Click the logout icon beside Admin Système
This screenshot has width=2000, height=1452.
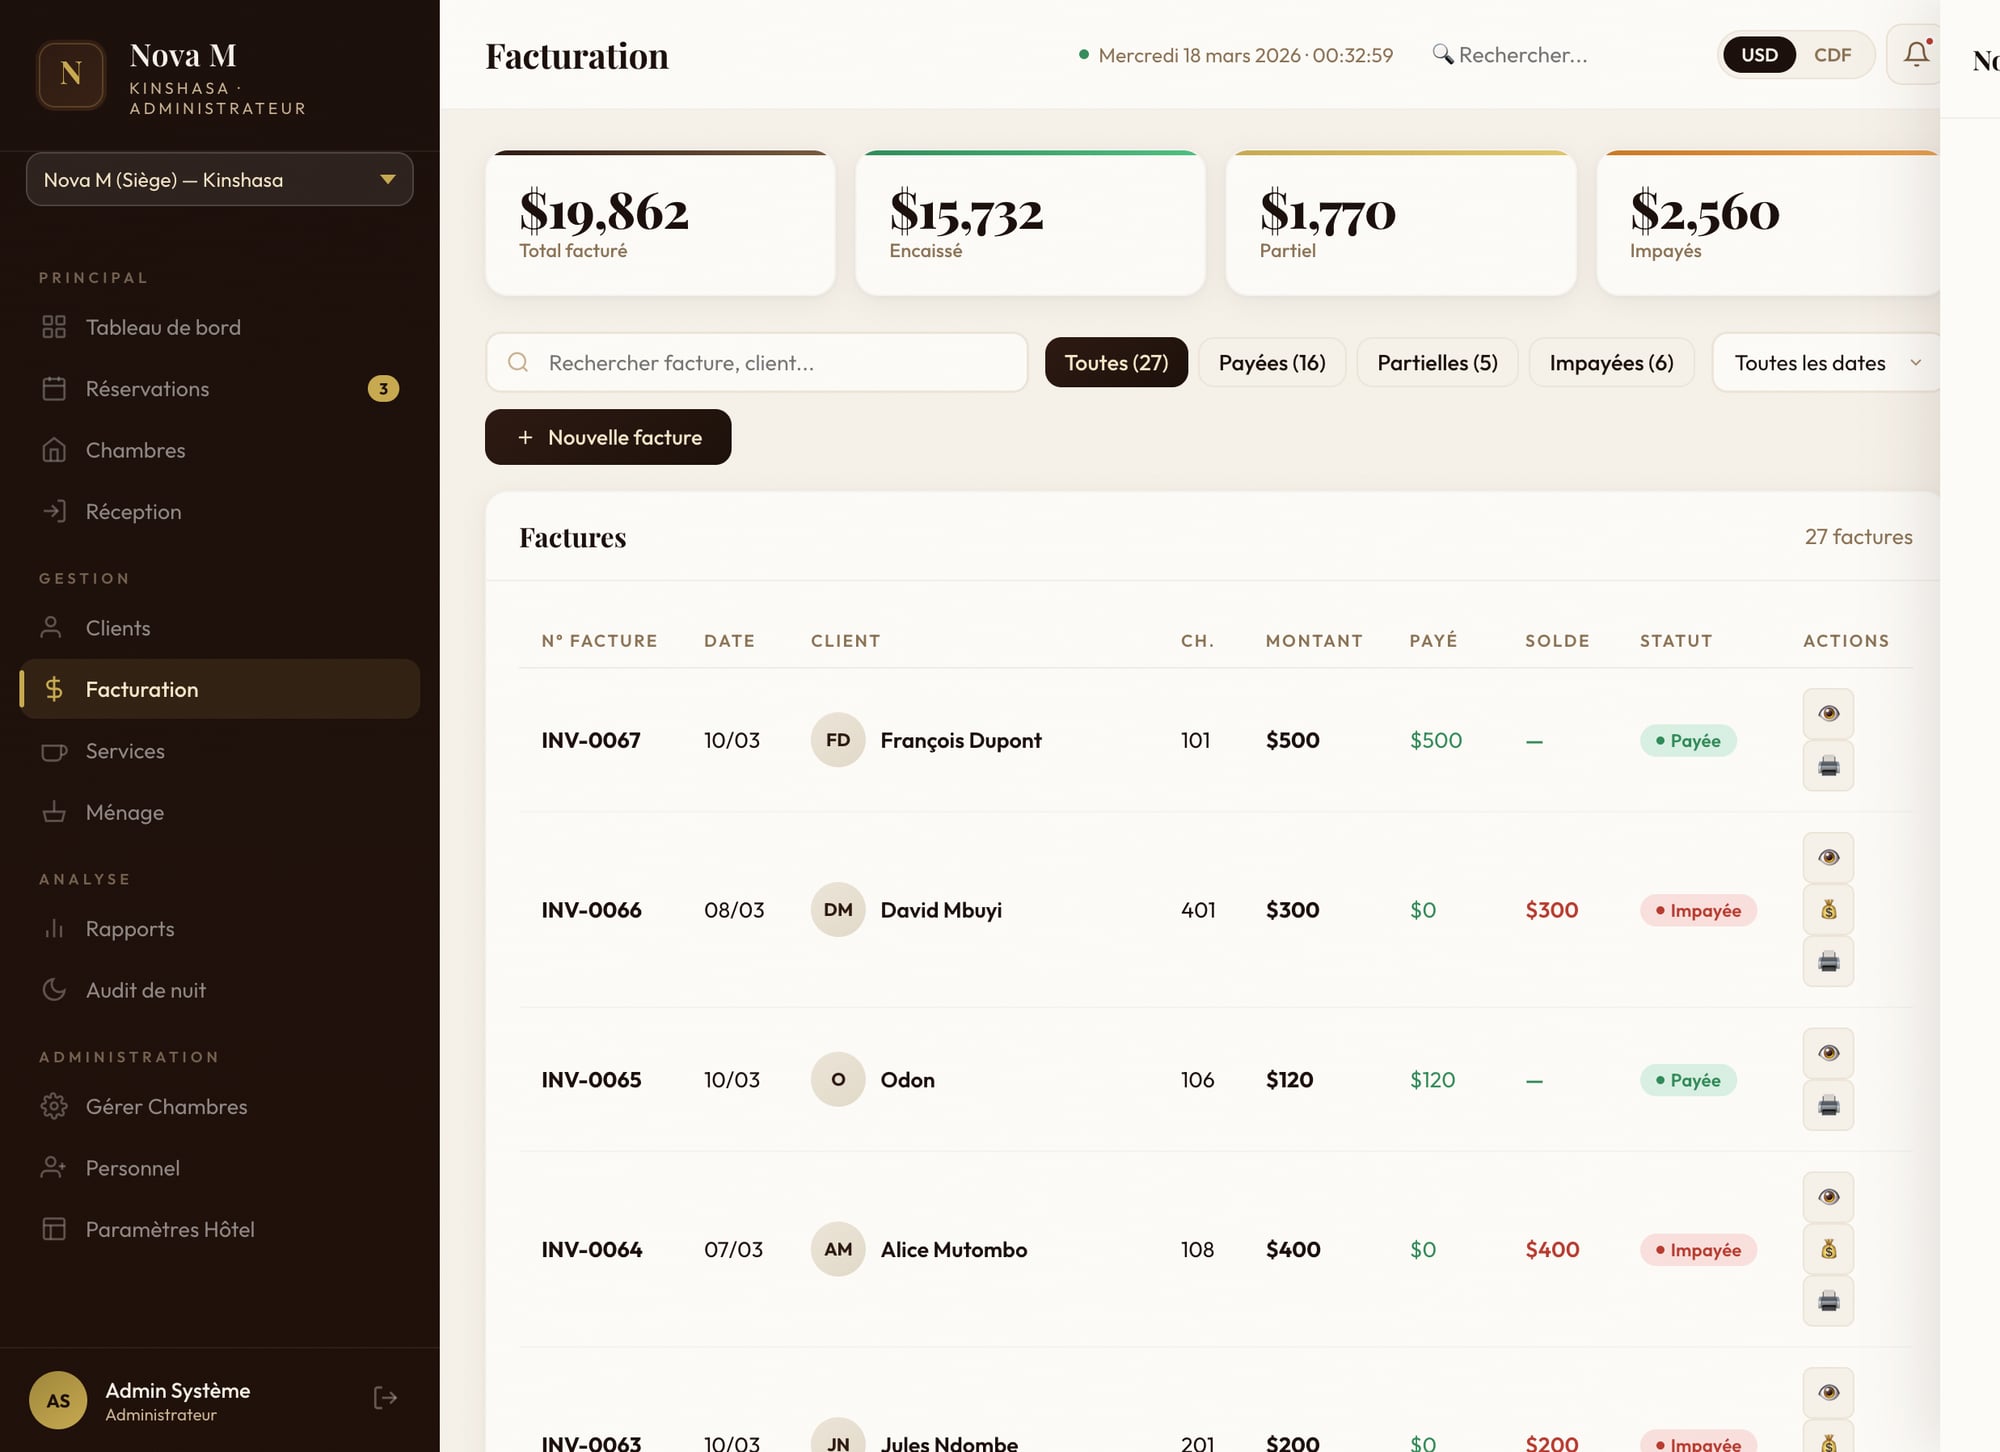385,1398
